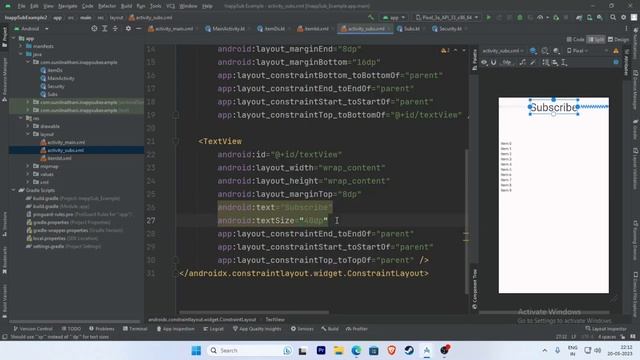
Task: Switch editor to Split view
Action: click(x=596, y=40)
